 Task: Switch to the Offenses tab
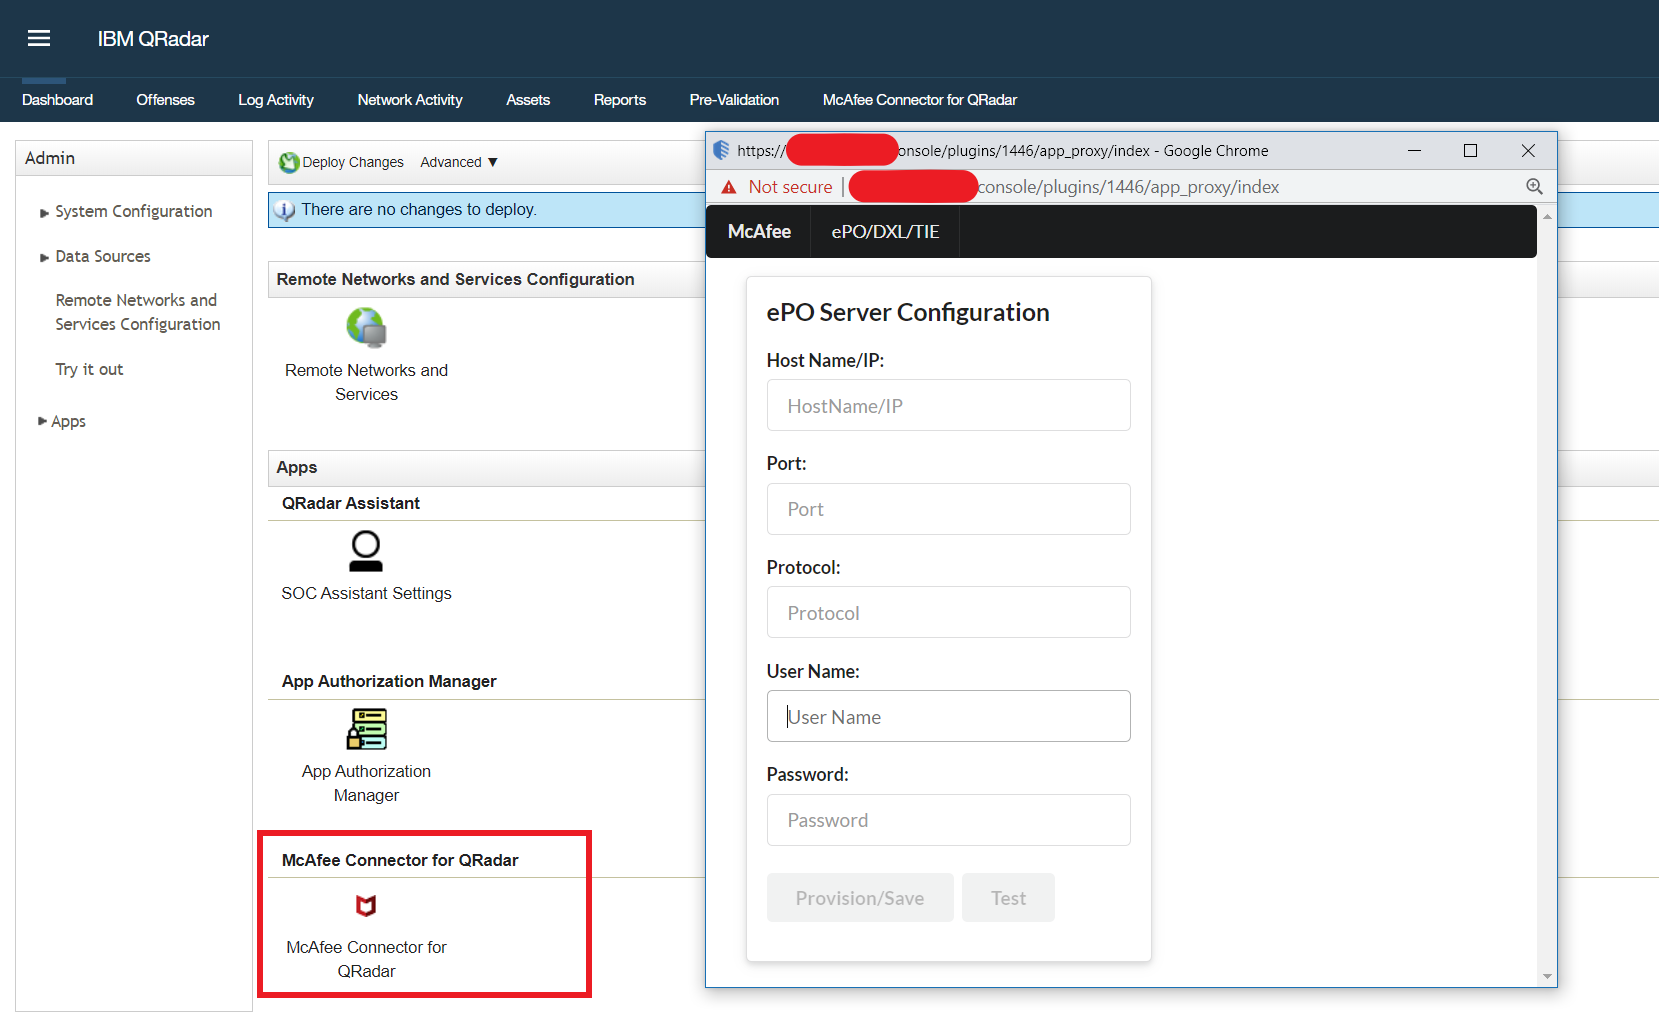coord(165,100)
